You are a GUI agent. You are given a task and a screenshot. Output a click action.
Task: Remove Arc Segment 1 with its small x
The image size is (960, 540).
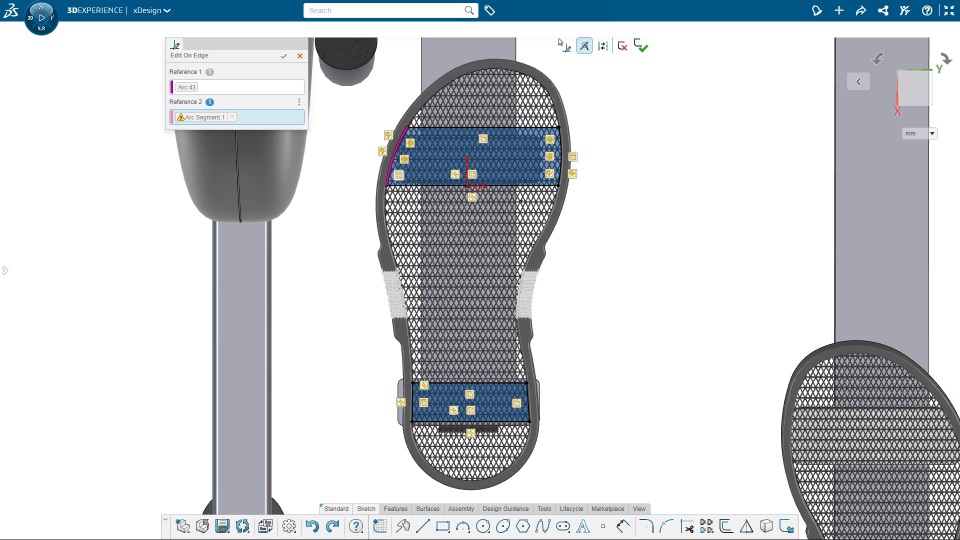tap(232, 117)
